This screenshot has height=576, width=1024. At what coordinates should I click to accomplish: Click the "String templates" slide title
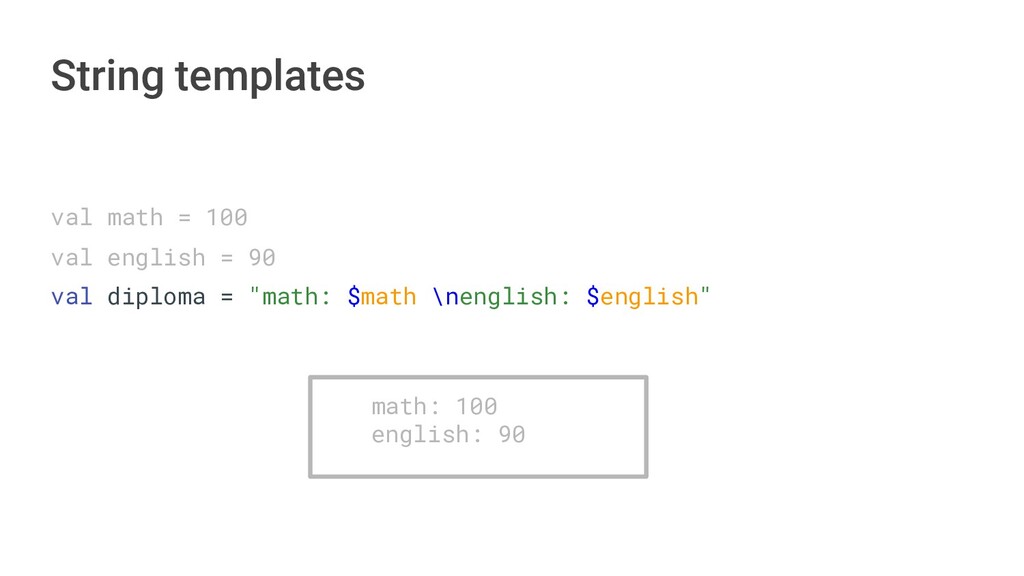207,76
